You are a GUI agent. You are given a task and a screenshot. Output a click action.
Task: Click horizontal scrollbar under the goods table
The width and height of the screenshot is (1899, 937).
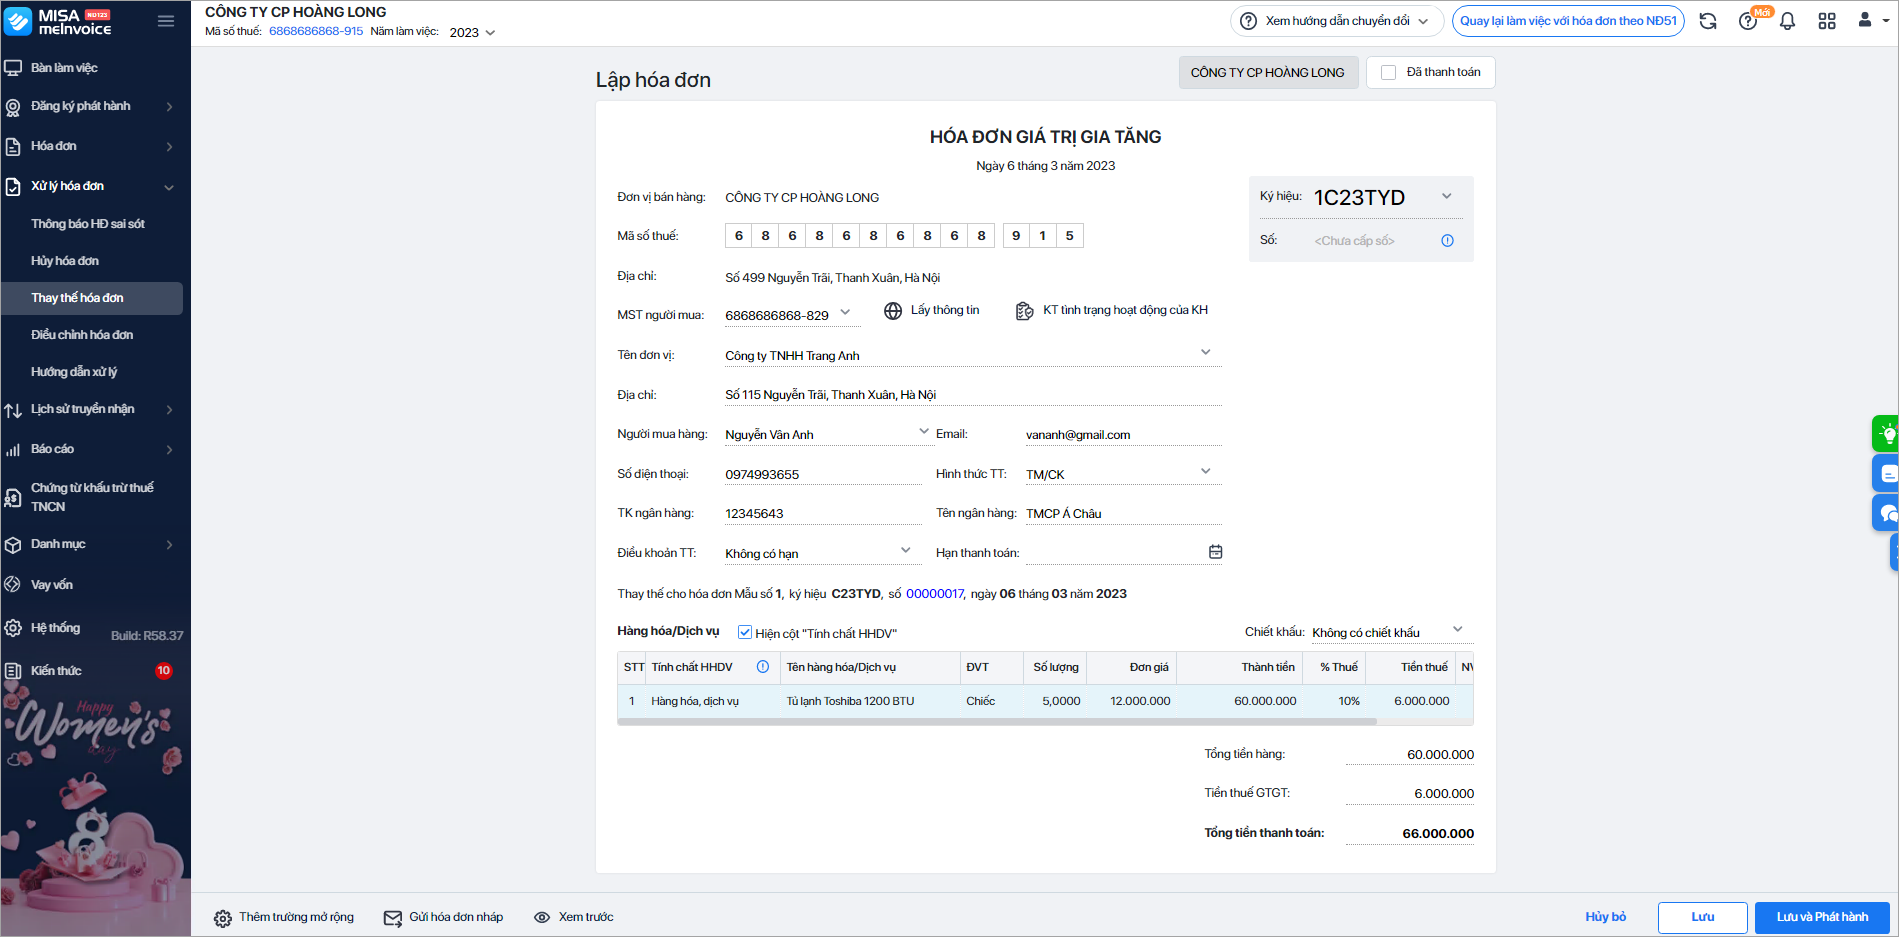pyautogui.click(x=997, y=721)
